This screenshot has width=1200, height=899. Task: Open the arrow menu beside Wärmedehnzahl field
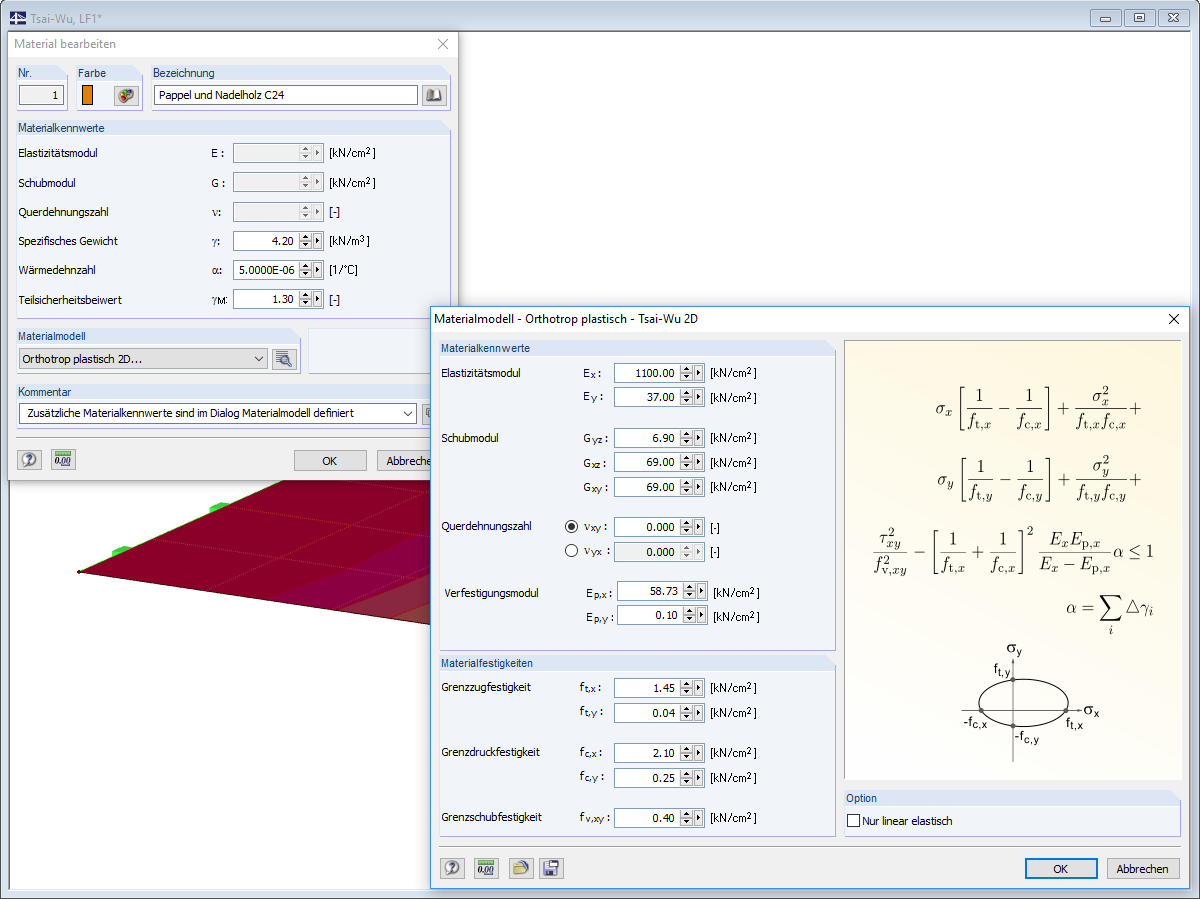pyautogui.click(x=318, y=270)
